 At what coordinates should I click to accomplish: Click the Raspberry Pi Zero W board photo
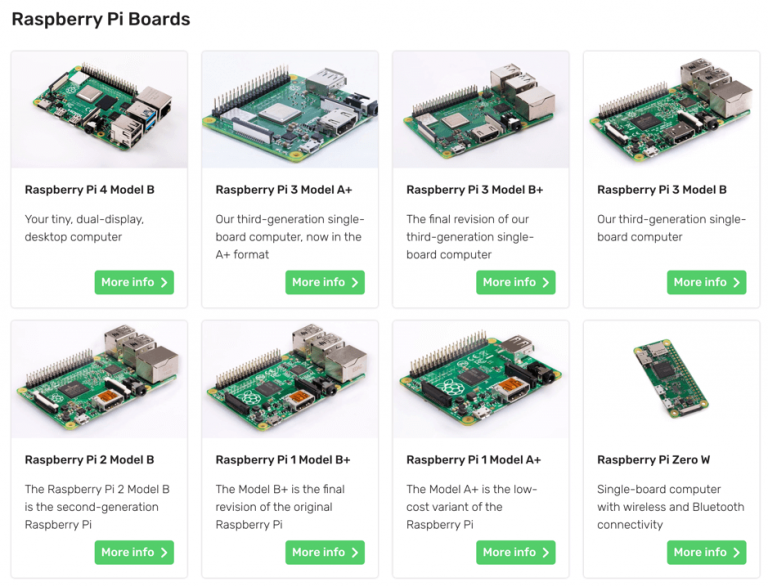pyautogui.click(x=672, y=380)
